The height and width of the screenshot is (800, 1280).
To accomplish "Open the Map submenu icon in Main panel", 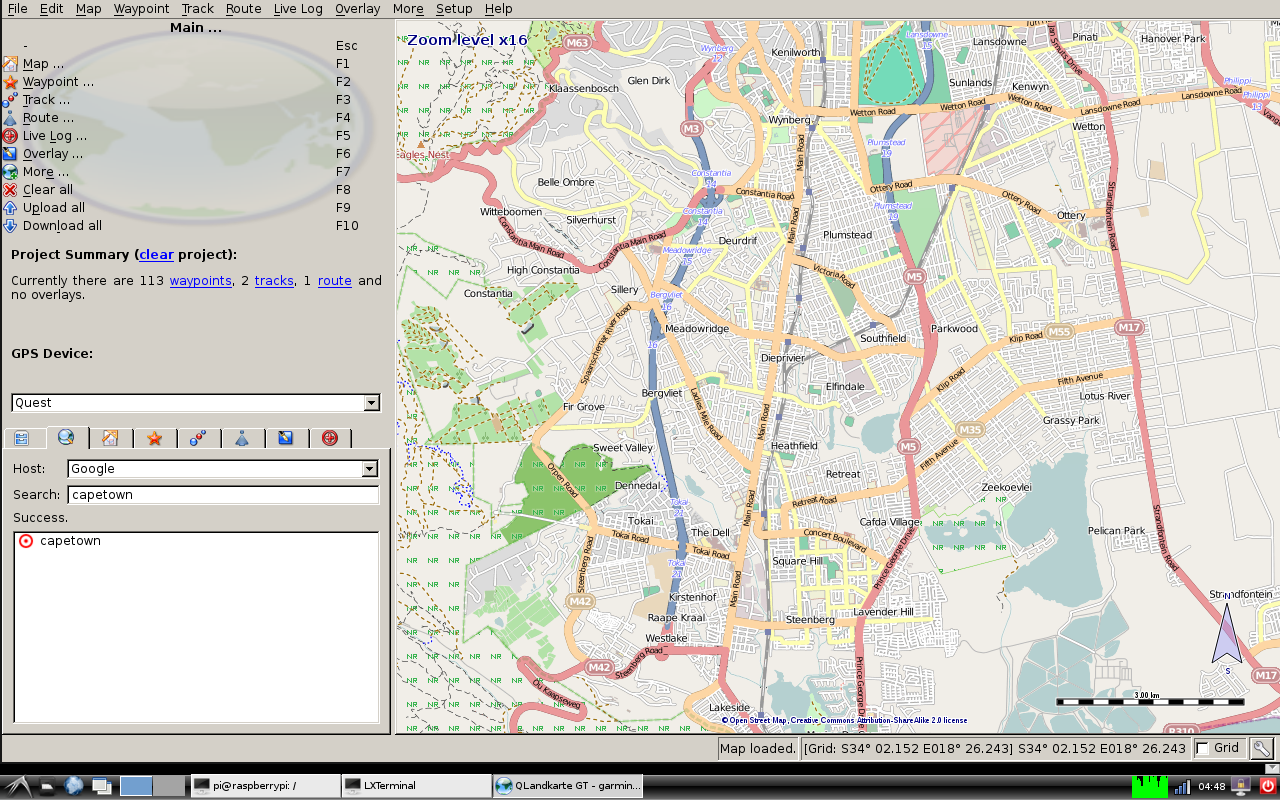I will (x=10, y=64).
